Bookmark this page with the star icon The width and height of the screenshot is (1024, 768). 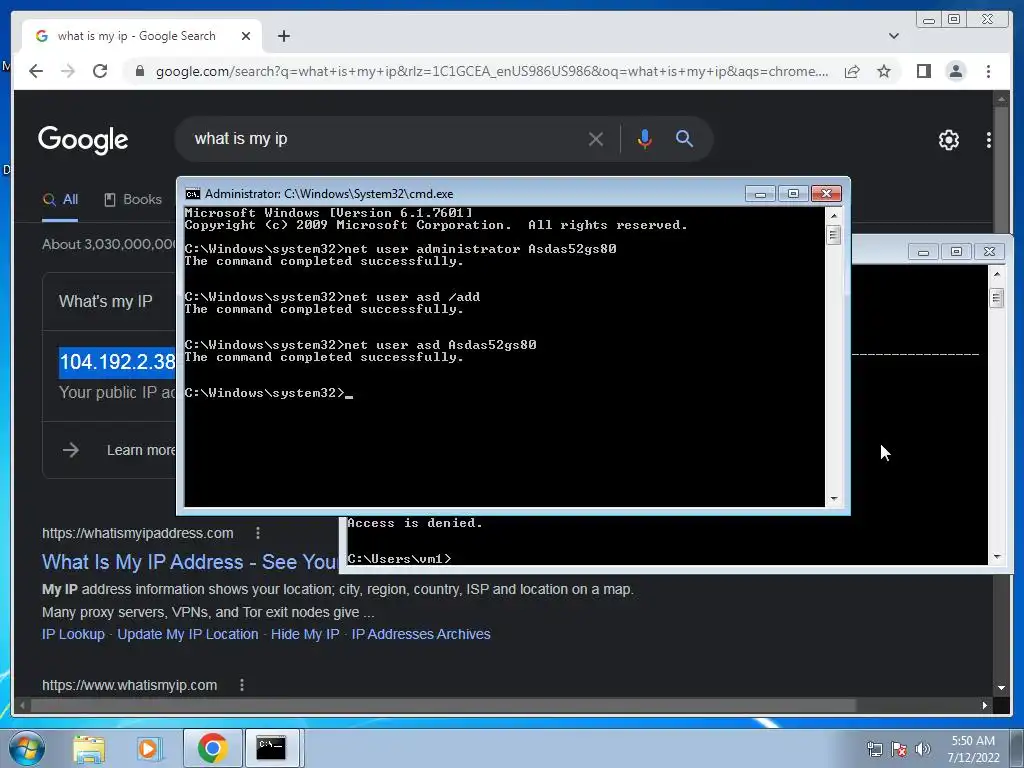click(x=884, y=71)
